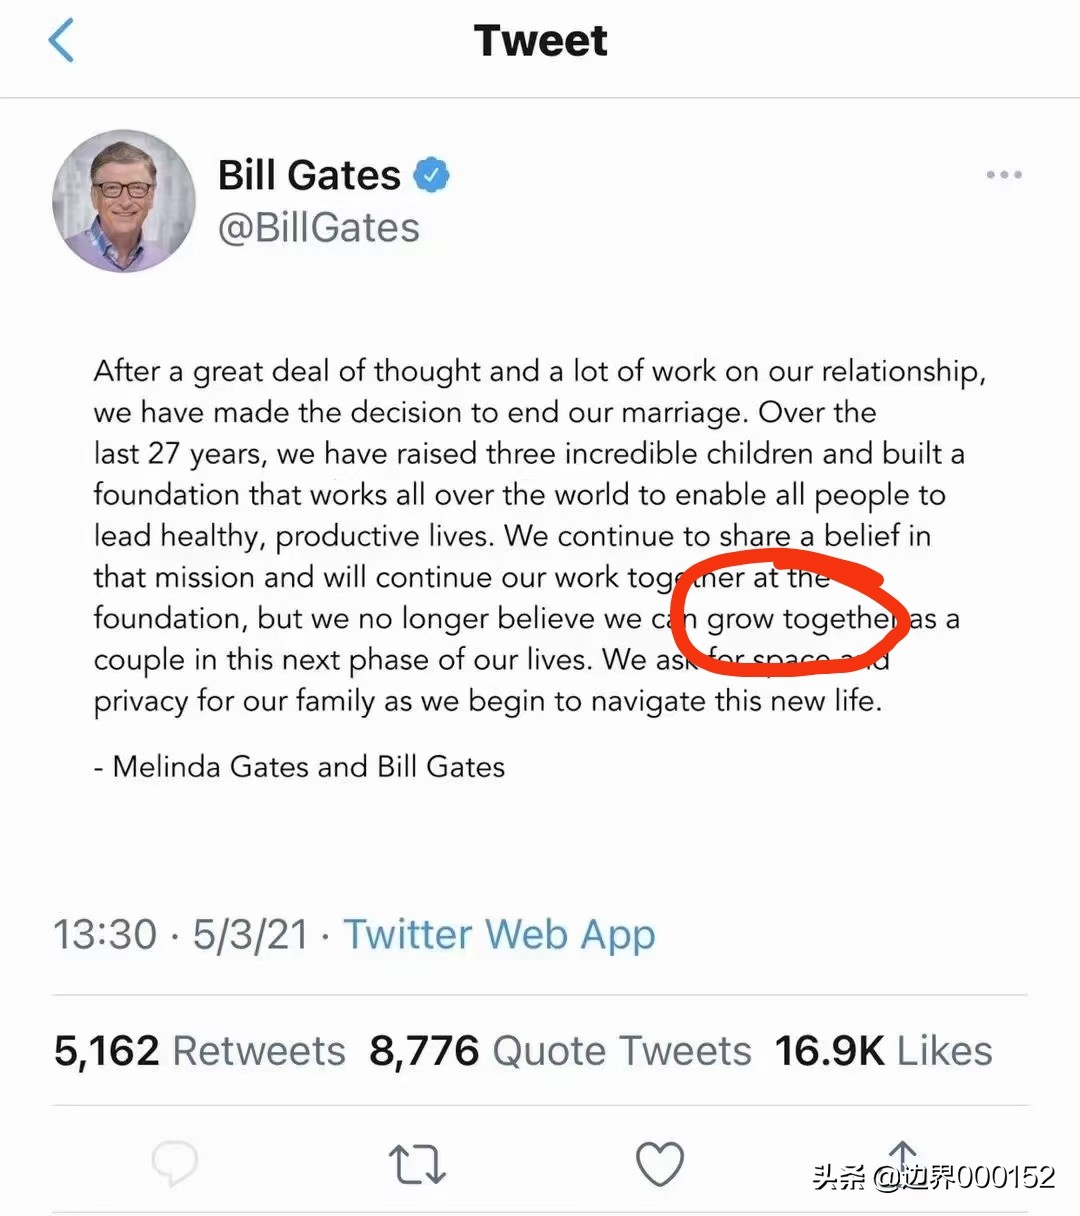
Task: Open Bill Gates profile picture
Action: click(x=124, y=201)
